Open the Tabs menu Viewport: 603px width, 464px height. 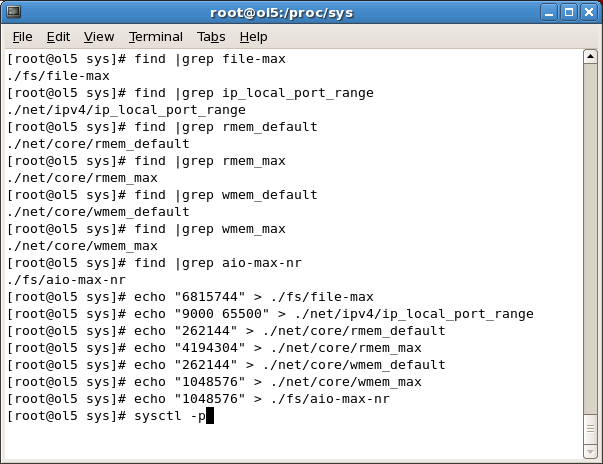click(x=211, y=37)
